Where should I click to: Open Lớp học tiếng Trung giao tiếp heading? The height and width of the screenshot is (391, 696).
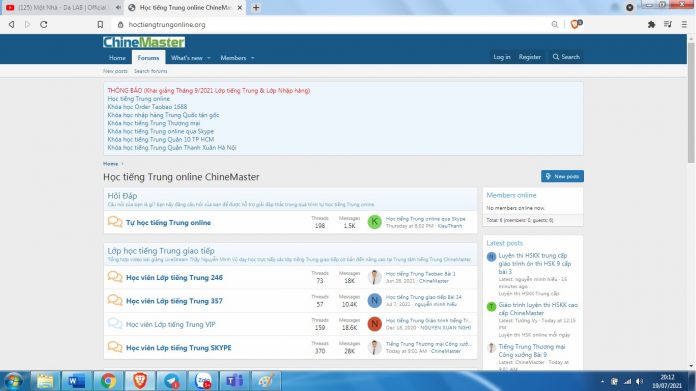(x=161, y=251)
